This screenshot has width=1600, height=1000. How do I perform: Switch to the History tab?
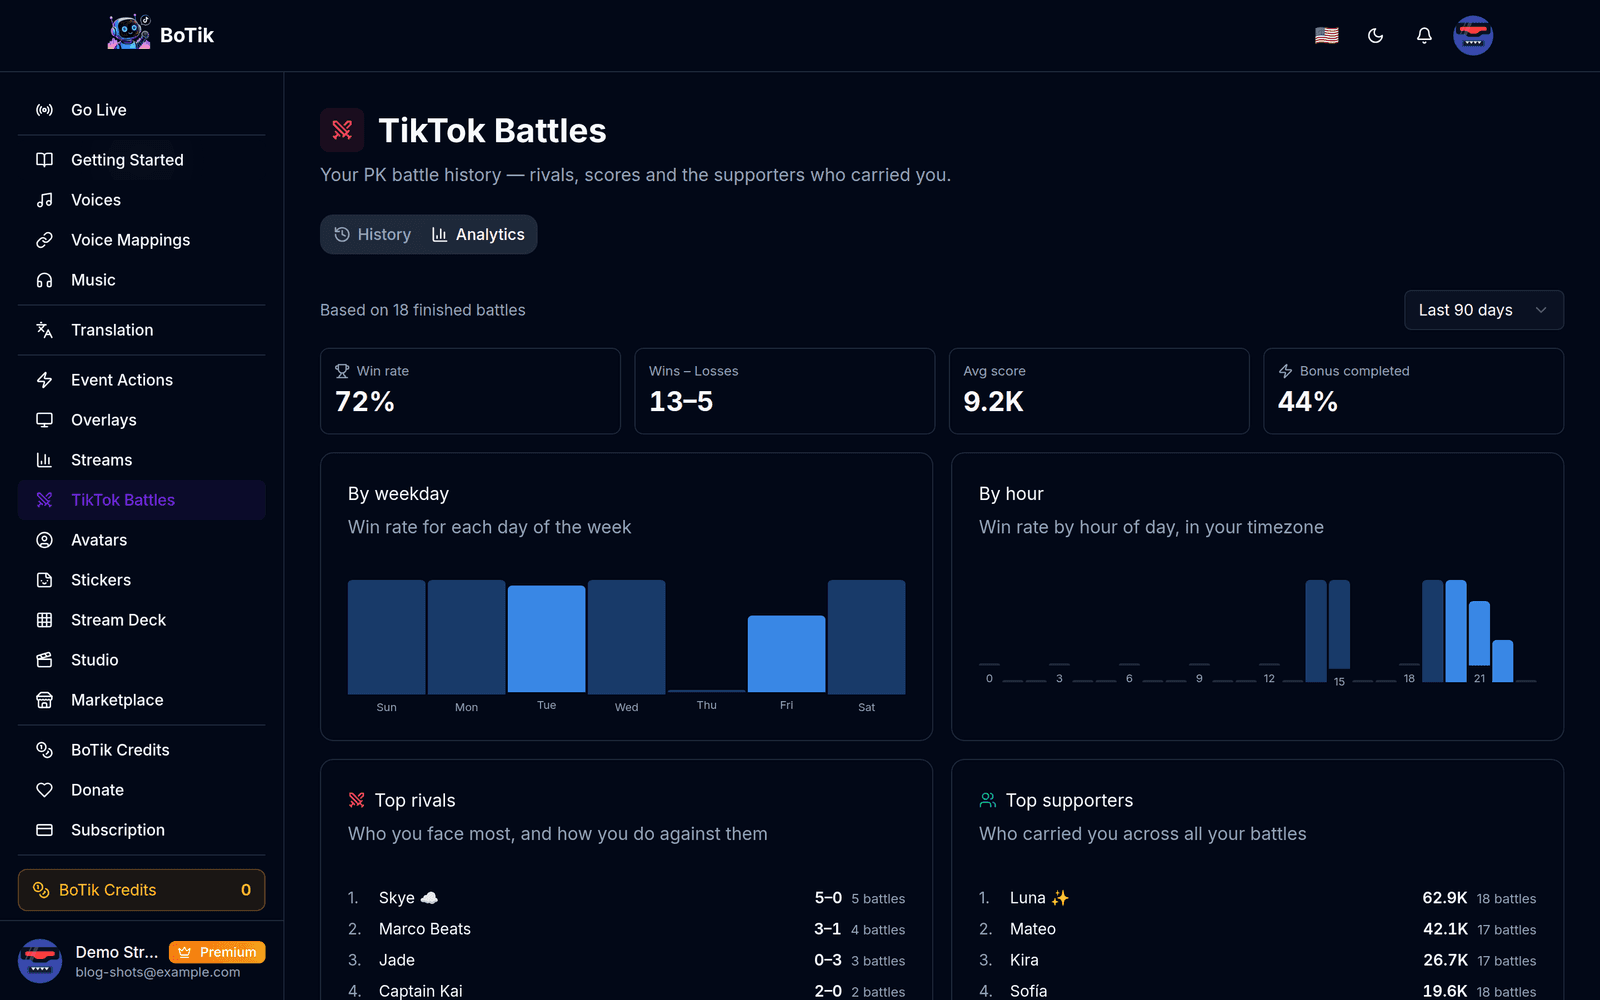(373, 234)
